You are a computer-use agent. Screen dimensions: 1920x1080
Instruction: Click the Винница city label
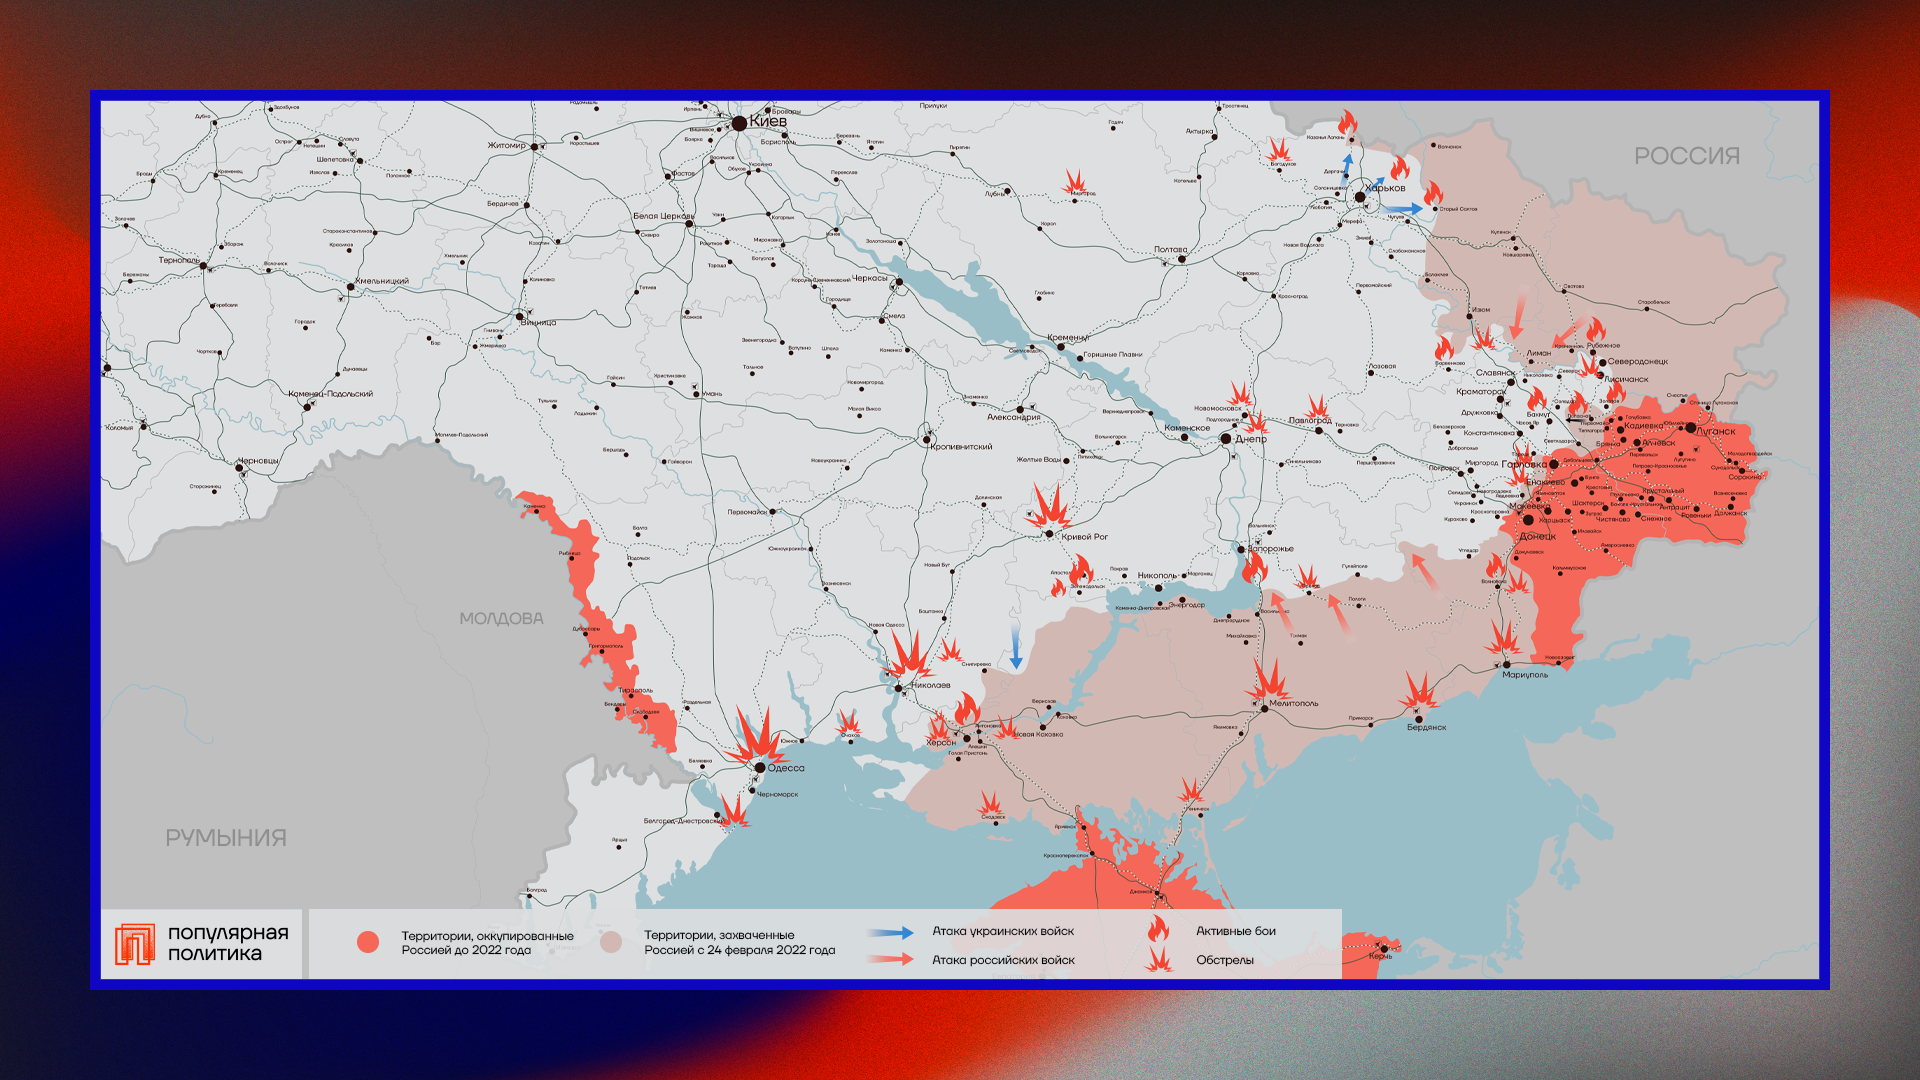click(538, 323)
